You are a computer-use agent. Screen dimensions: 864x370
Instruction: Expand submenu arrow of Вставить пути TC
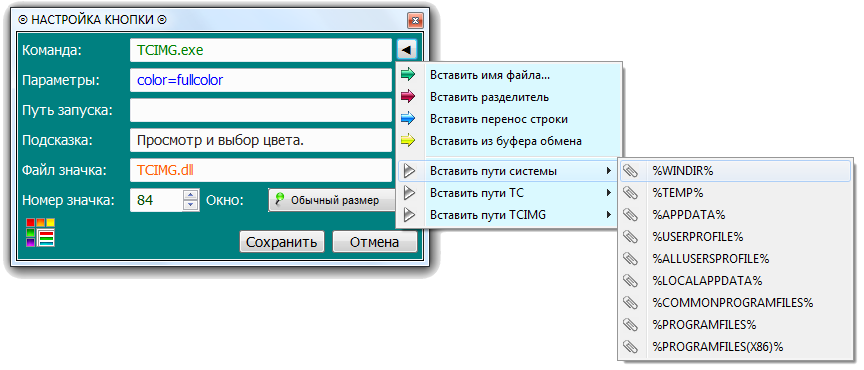609,193
